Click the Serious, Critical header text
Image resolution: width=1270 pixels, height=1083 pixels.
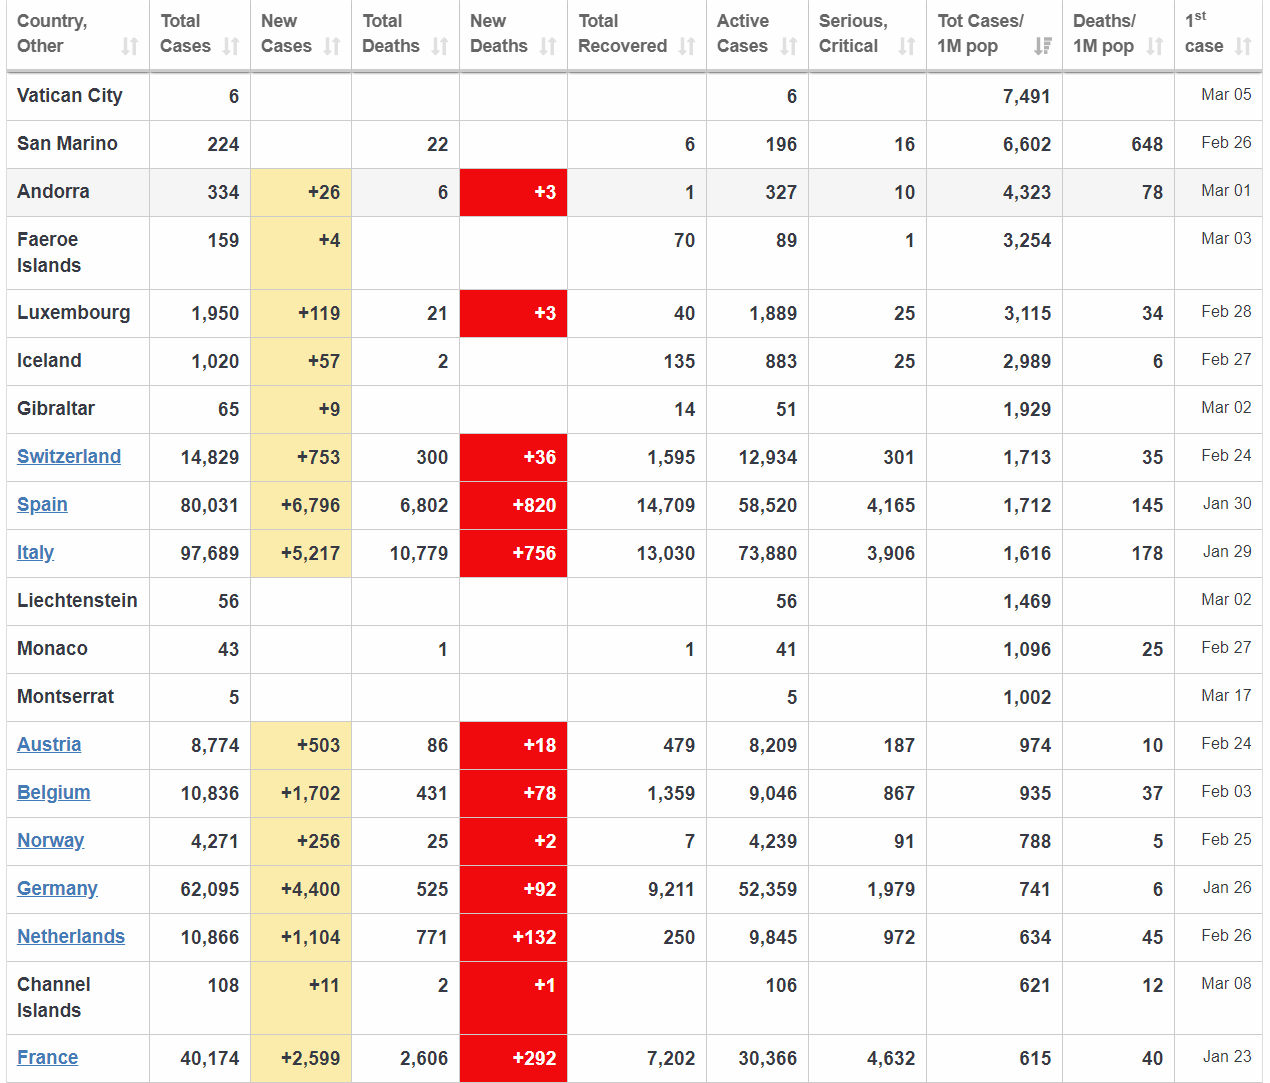853,33
